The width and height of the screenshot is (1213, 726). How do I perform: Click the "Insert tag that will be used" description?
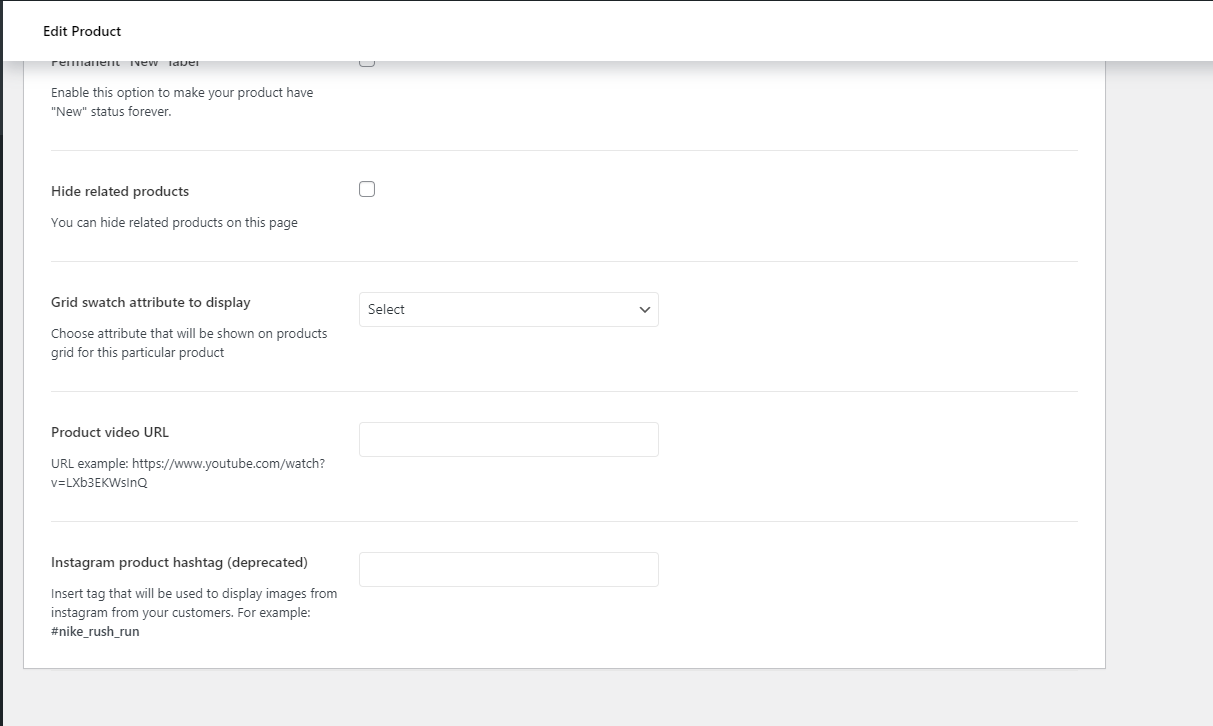(x=194, y=594)
